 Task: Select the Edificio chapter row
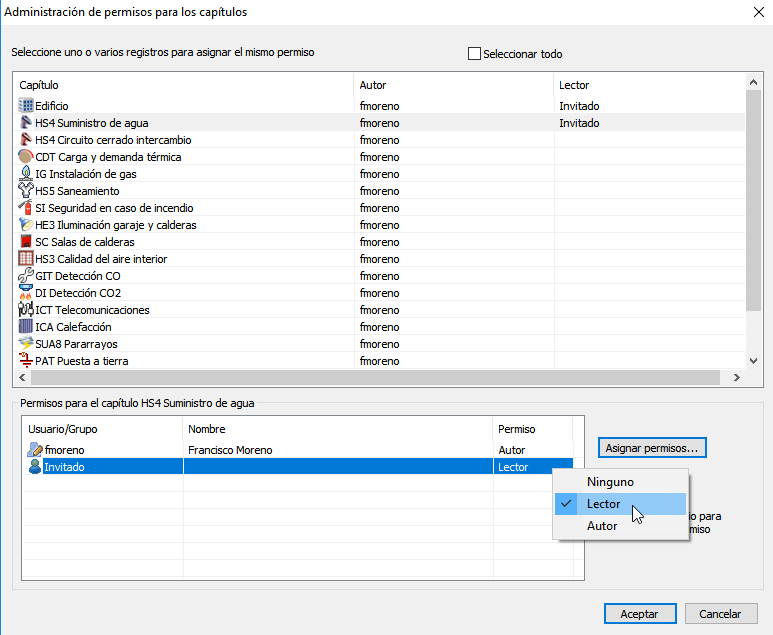pyautogui.click(x=380, y=106)
